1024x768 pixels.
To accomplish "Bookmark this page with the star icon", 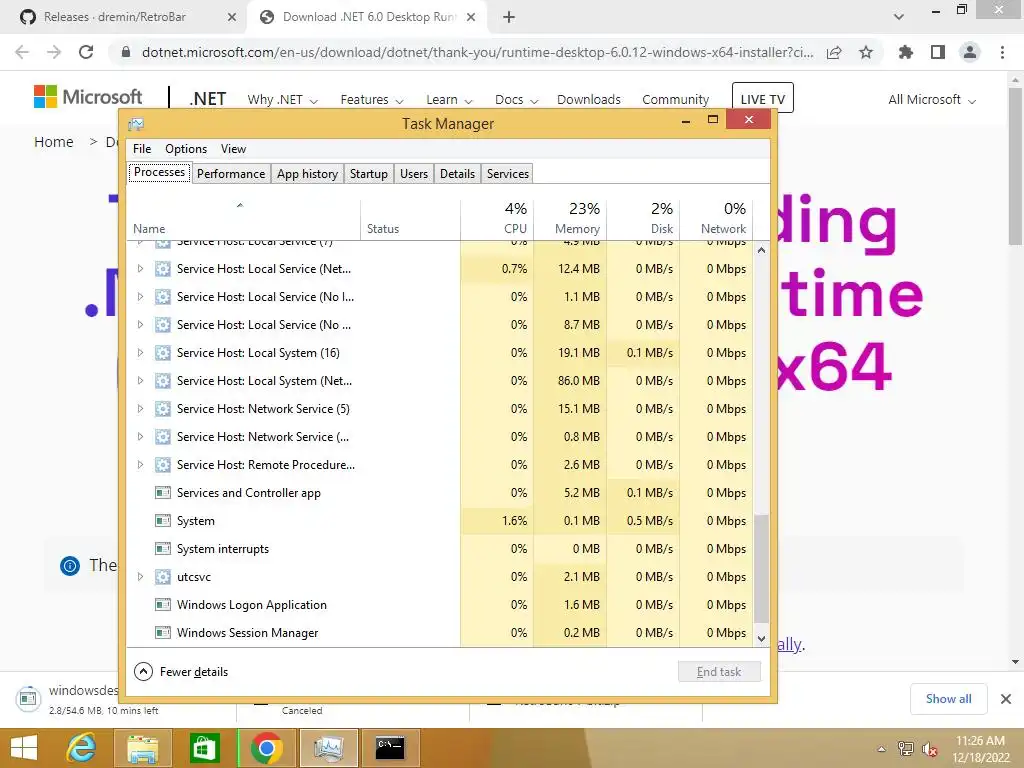I will click(x=866, y=52).
